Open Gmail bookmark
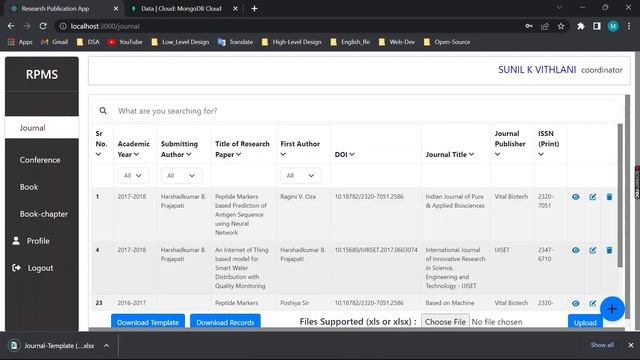640x360 pixels. coord(54,42)
